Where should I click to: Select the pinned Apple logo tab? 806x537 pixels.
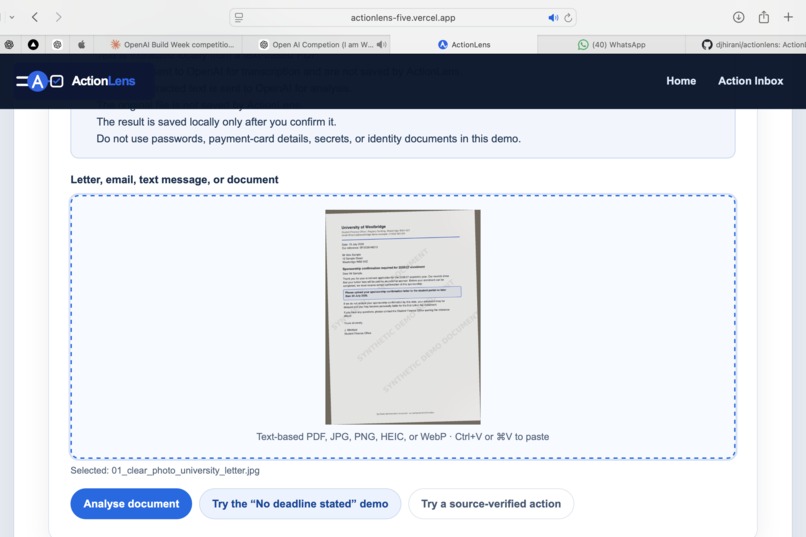[81, 45]
